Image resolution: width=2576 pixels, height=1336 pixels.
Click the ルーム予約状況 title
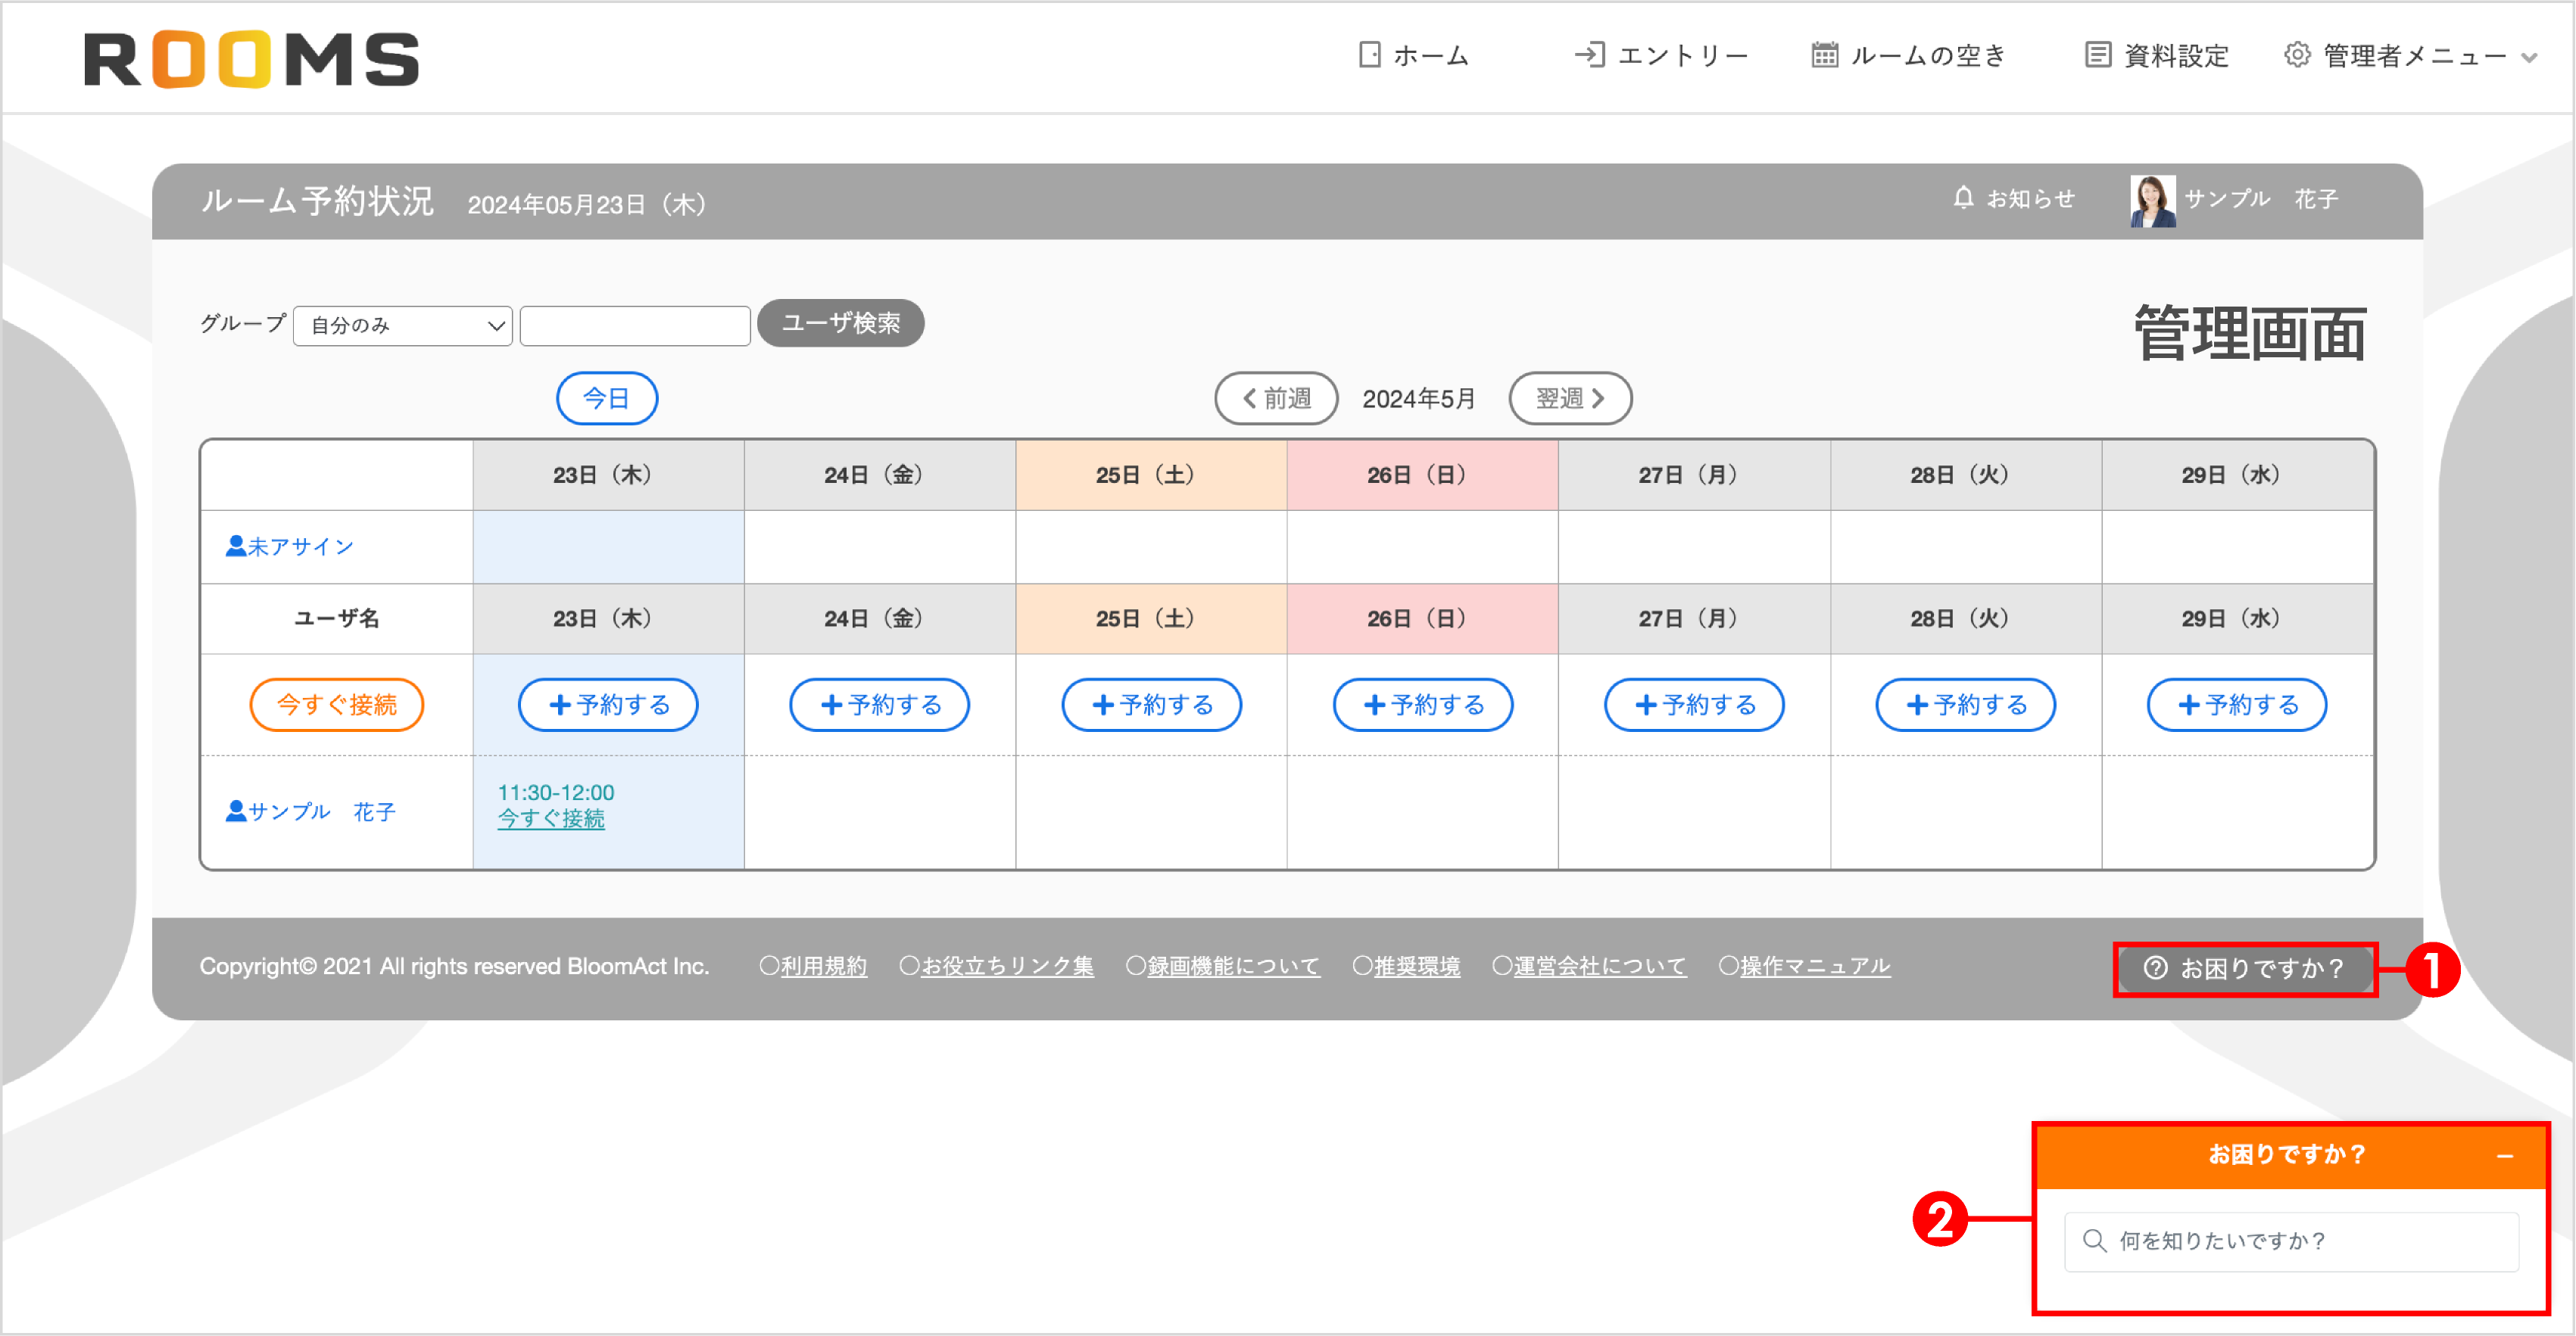click(x=317, y=201)
